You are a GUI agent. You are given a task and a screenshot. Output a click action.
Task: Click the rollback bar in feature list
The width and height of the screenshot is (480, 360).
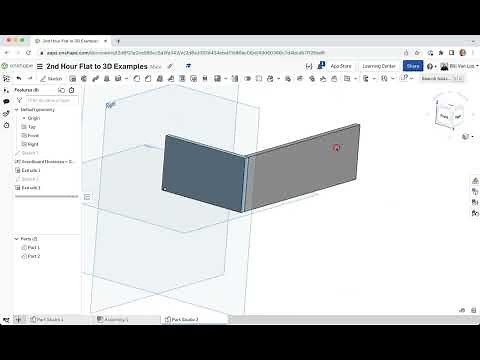46,196
